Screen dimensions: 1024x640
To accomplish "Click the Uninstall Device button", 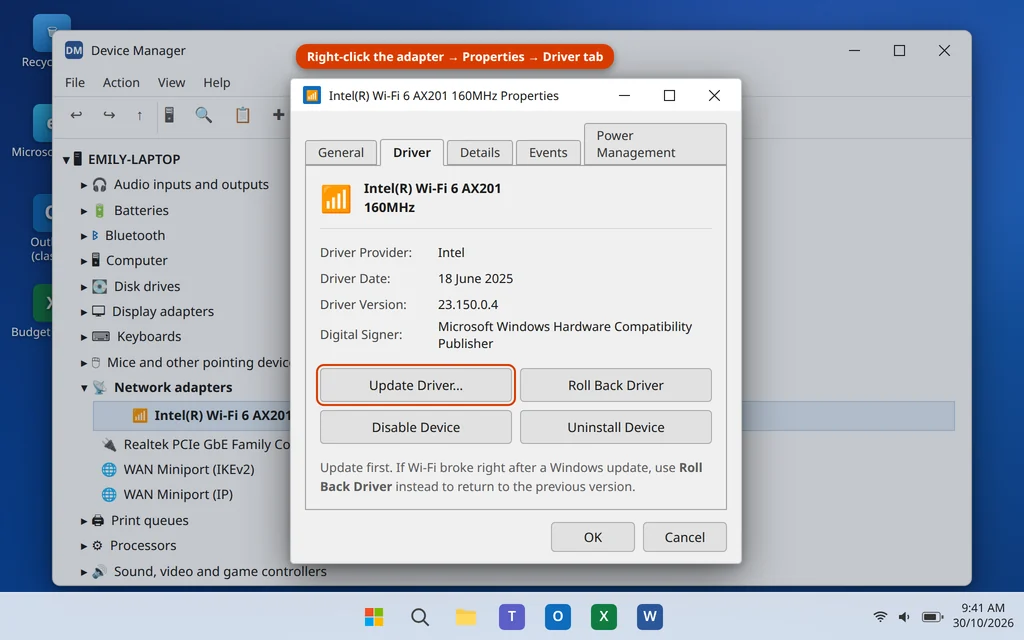I will pos(616,427).
